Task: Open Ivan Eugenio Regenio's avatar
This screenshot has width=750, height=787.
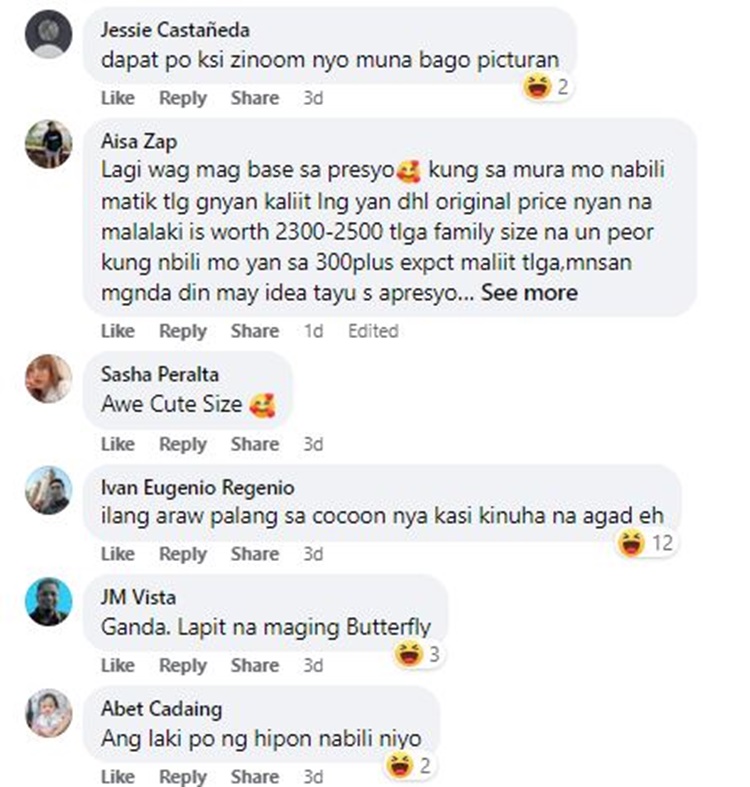Action: coord(49,490)
